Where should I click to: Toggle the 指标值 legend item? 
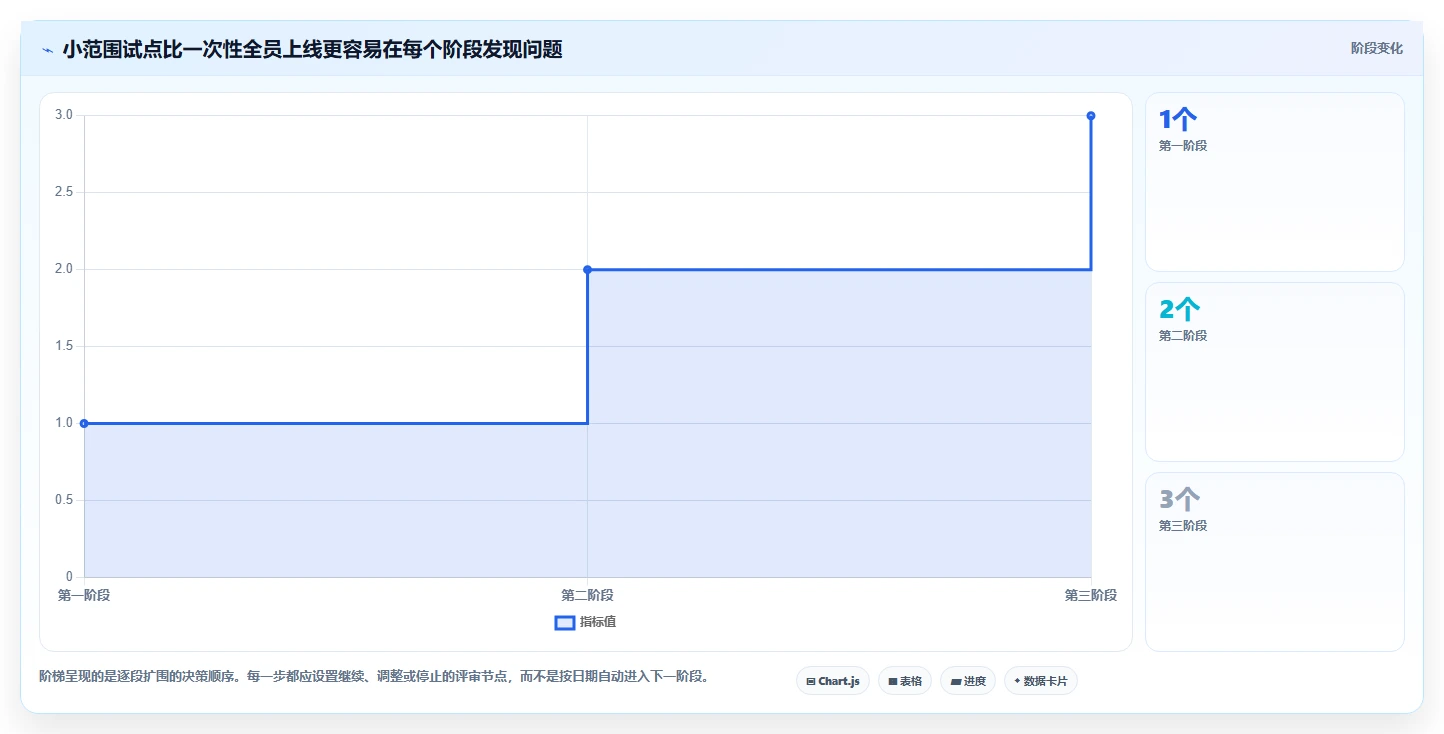pyautogui.click(x=586, y=622)
